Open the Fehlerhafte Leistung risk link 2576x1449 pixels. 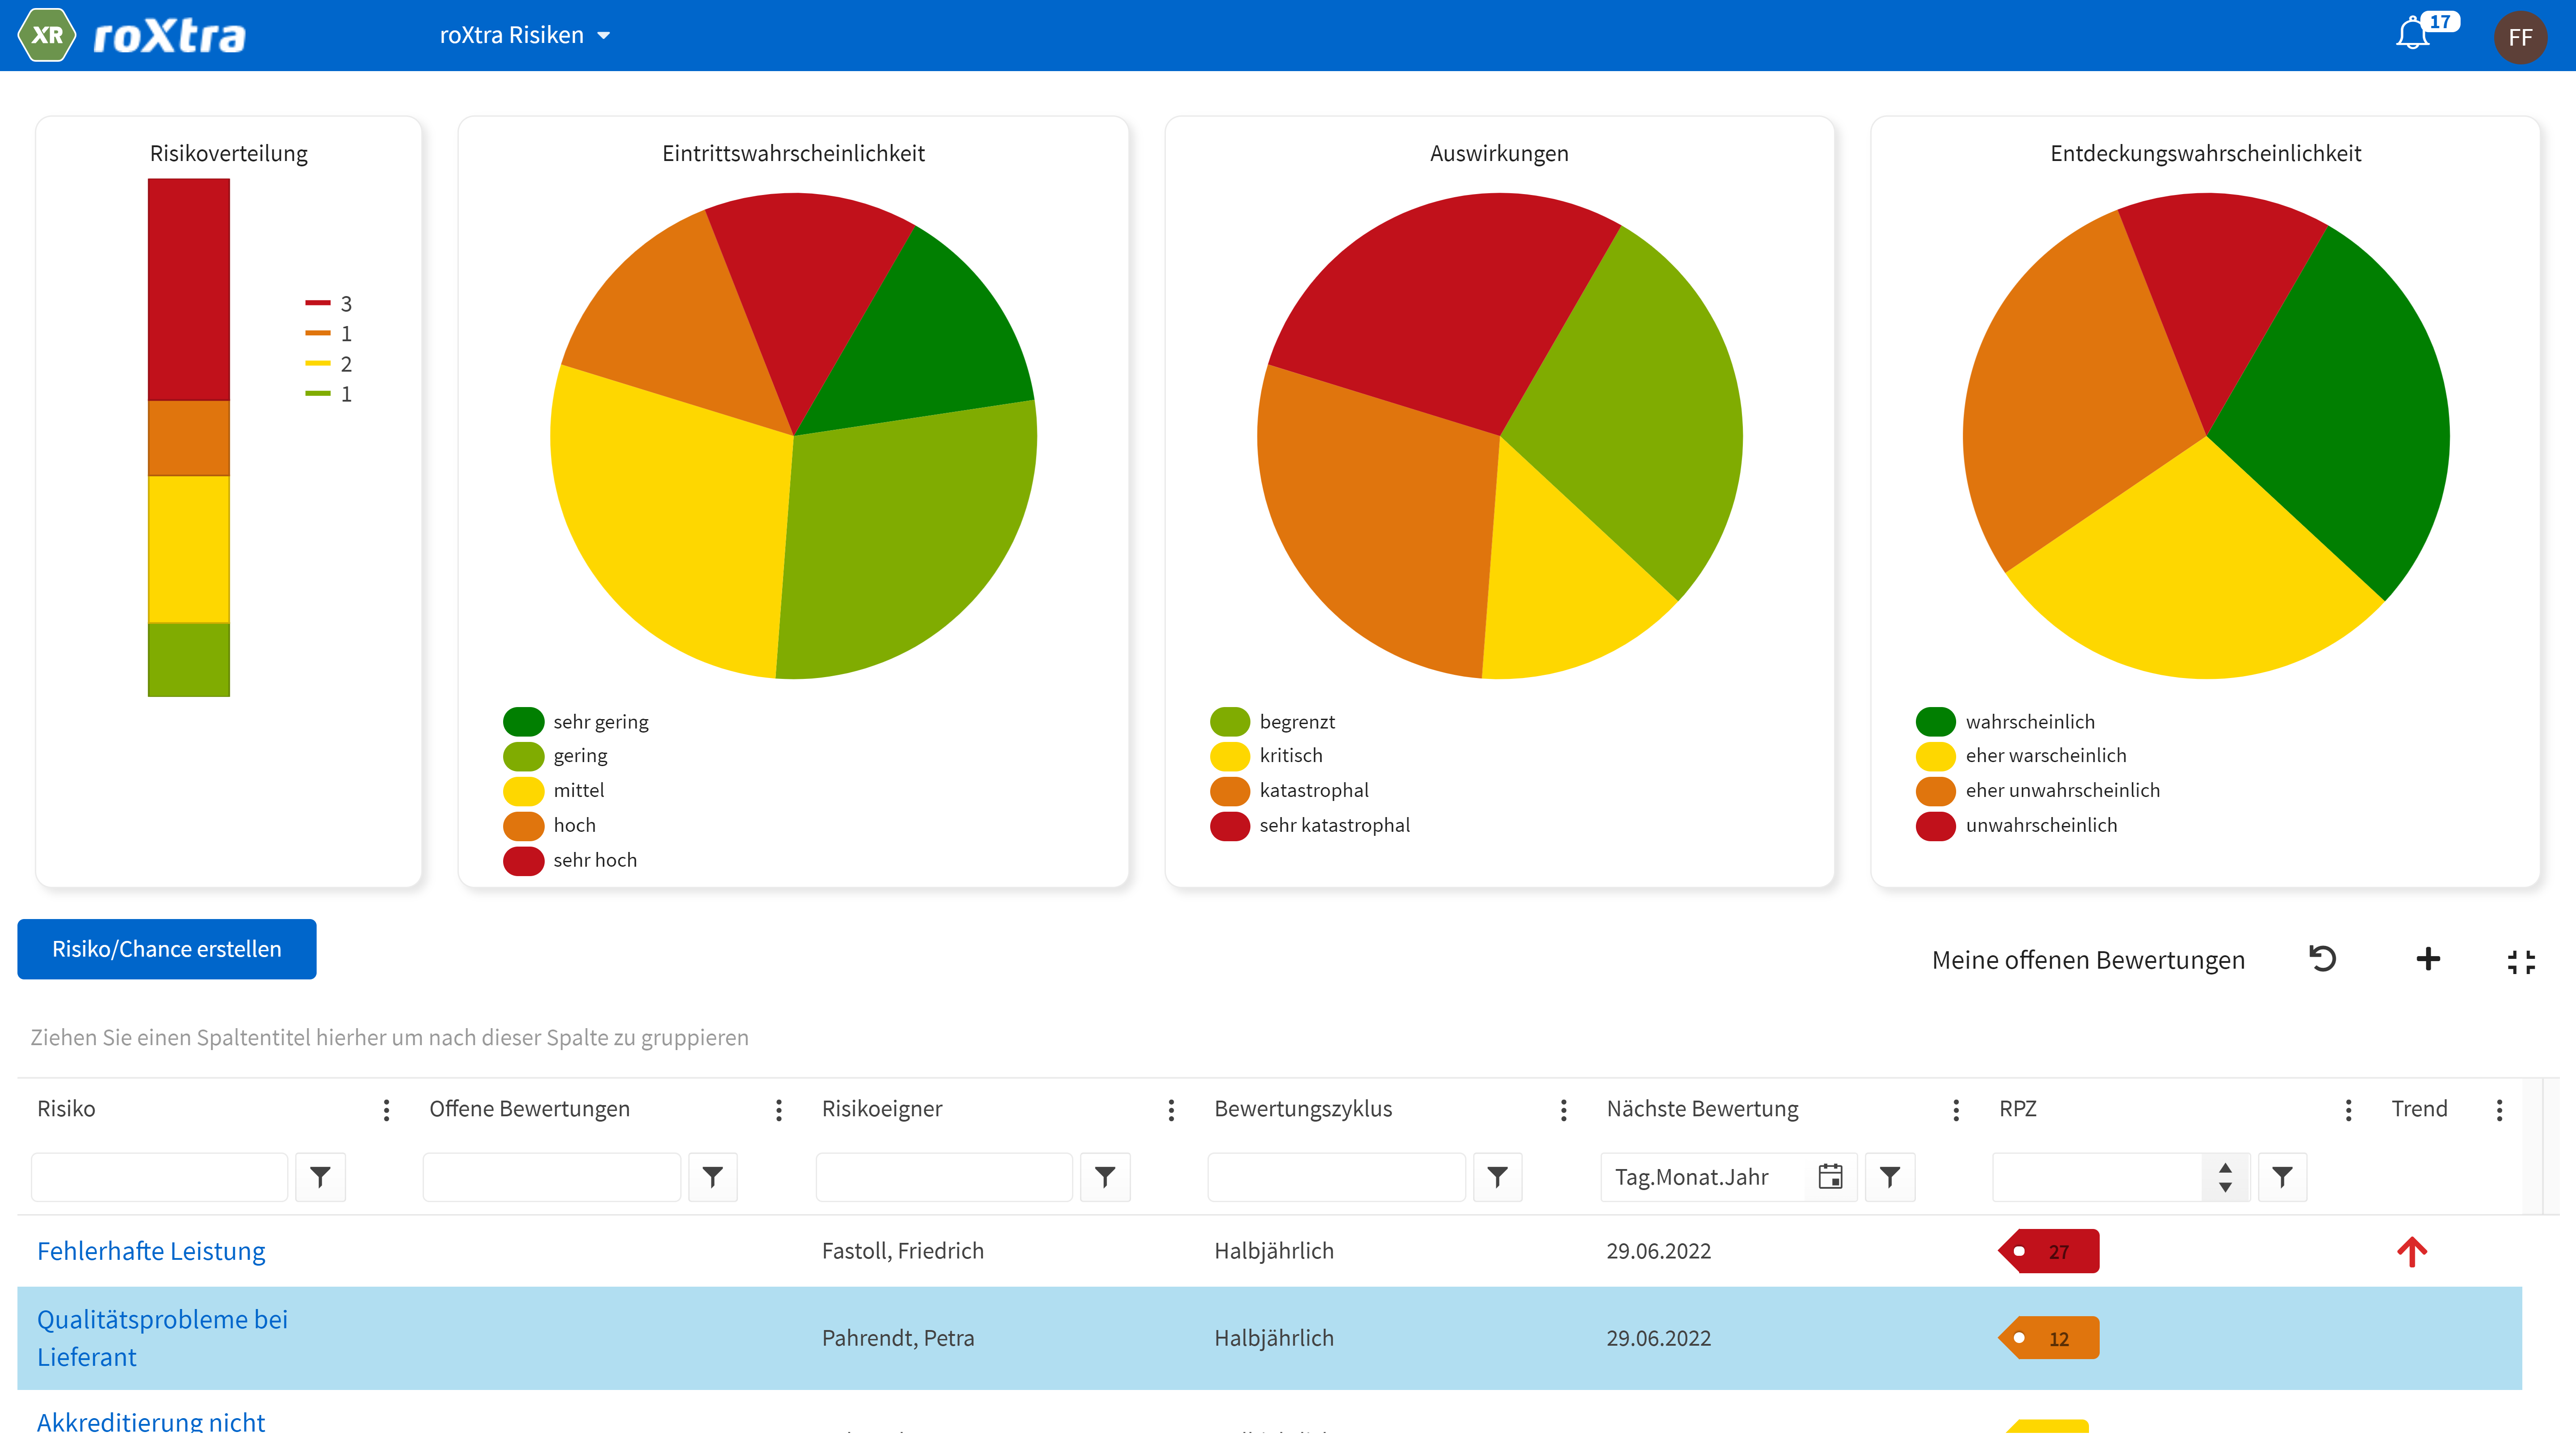[151, 1251]
